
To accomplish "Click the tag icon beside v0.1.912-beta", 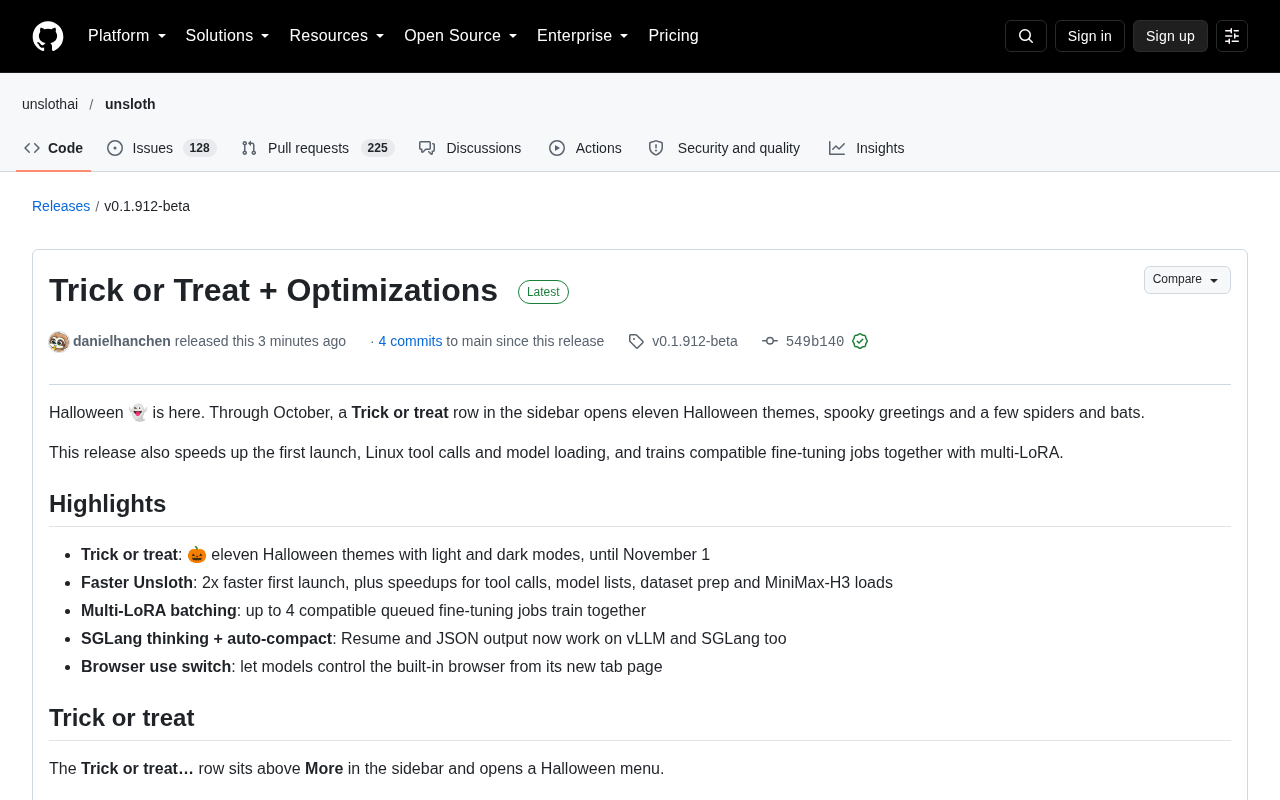I will click(636, 341).
